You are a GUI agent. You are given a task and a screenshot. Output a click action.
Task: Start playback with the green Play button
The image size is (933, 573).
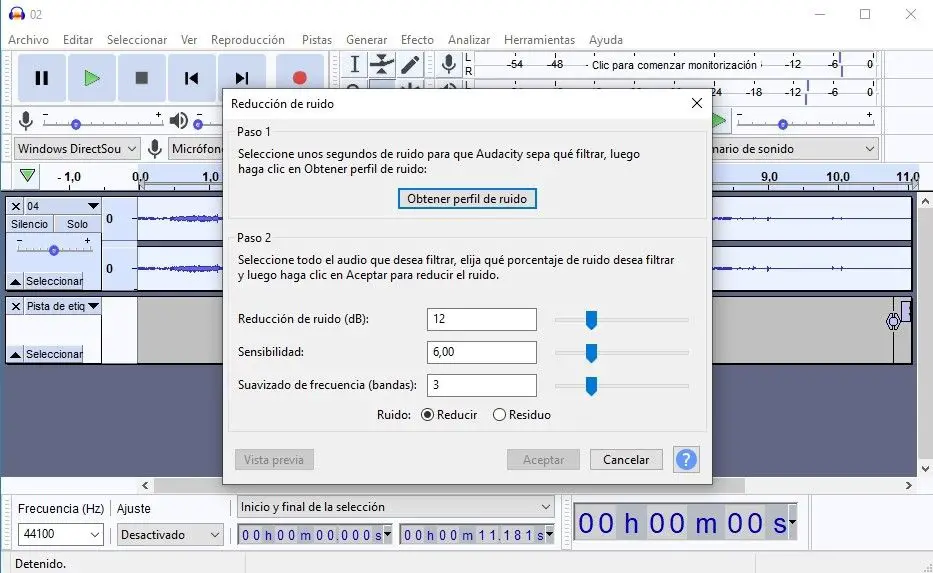point(92,78)
